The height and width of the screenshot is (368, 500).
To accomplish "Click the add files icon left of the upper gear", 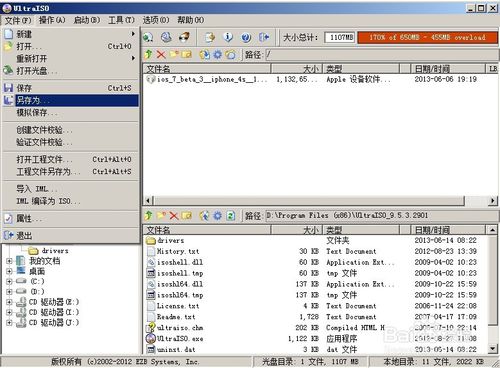I will [x=205, y=54].
